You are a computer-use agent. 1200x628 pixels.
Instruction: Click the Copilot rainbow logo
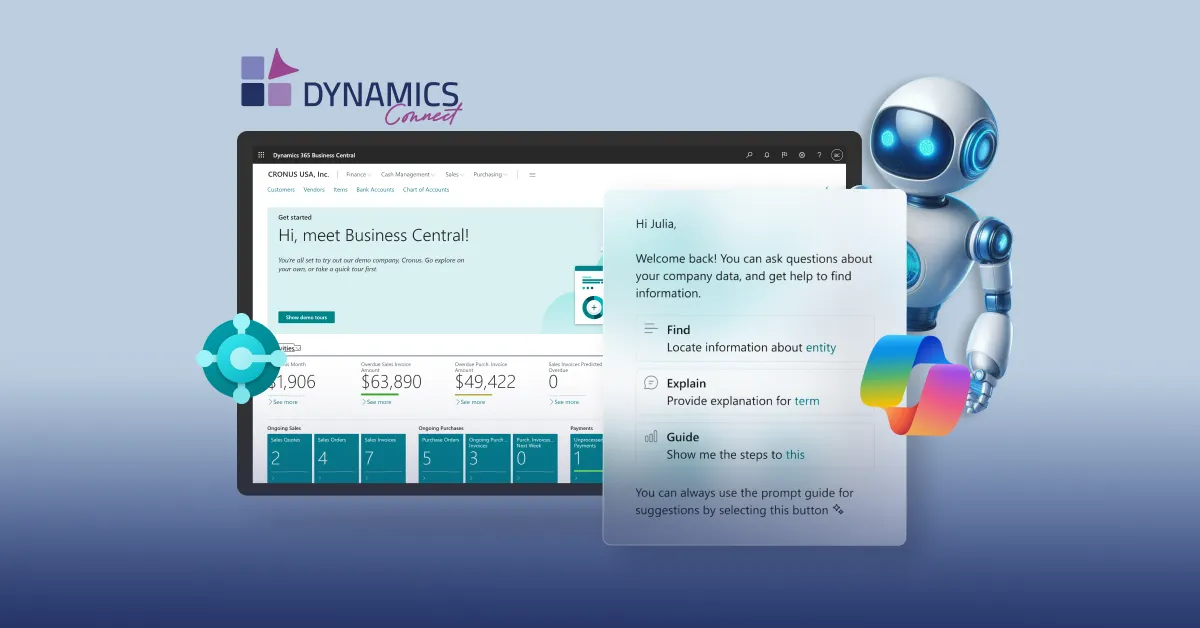tap(914, 385)
